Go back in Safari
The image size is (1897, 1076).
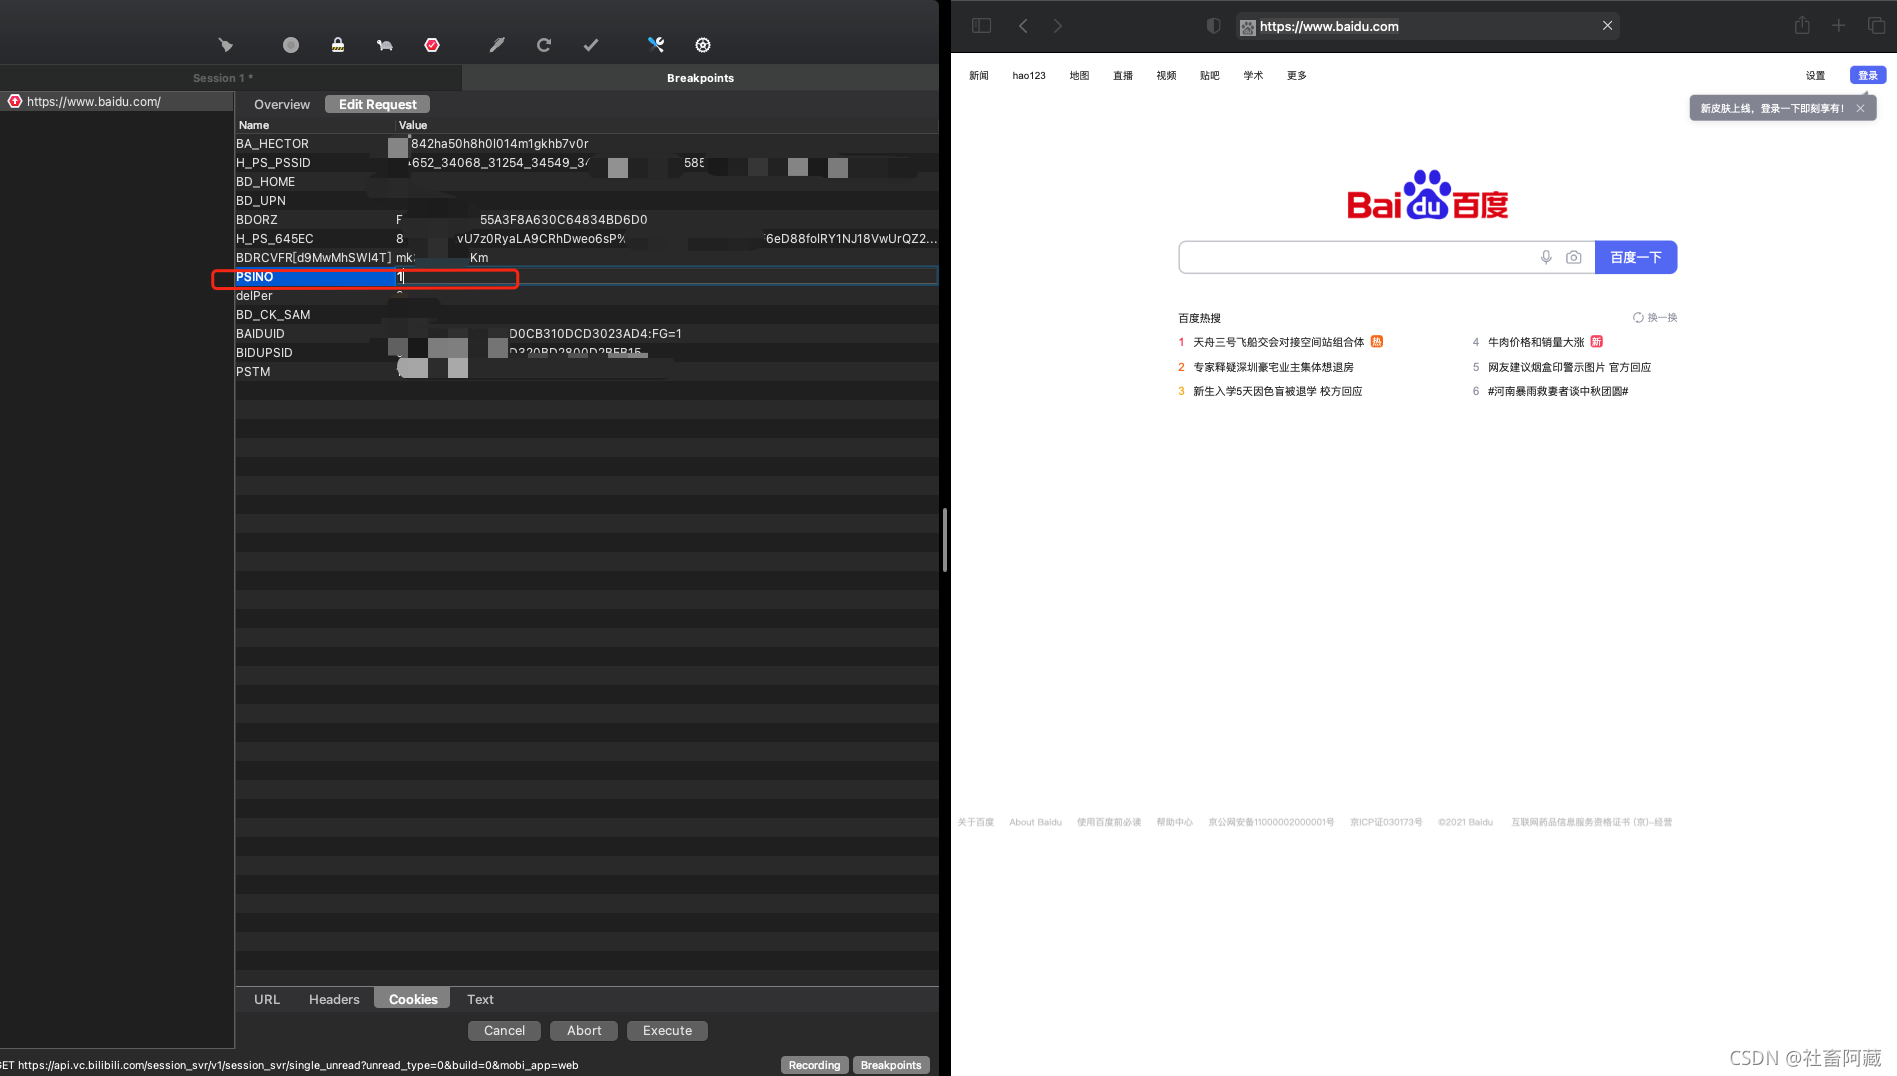(x=1023, y=26)
